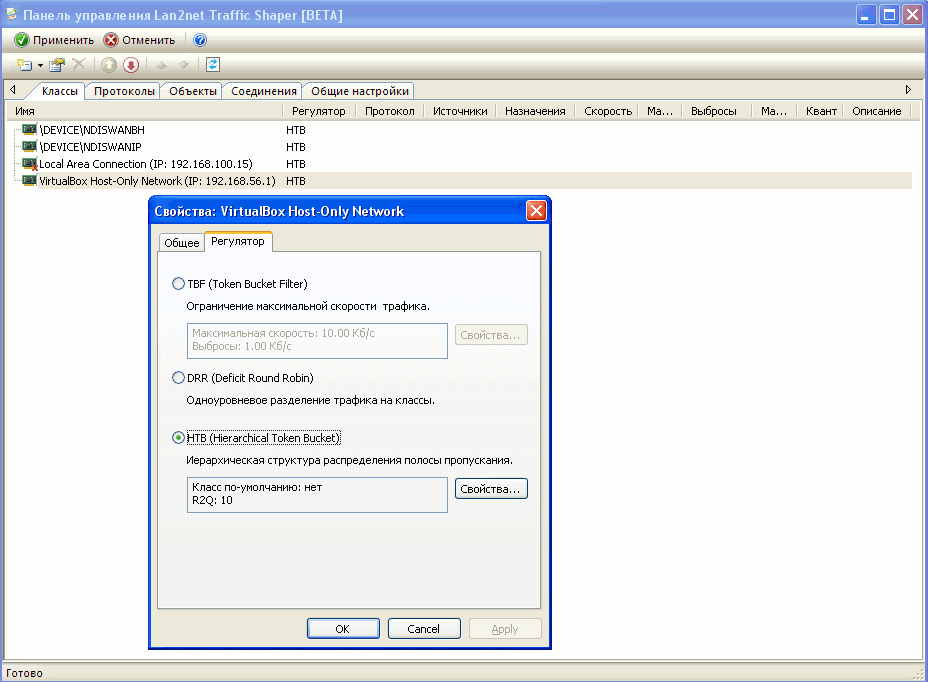The height and width of the screenshot is (682, 928).
Task: Click the Отменить (Cancel) toolbar button
Action: 139,40
